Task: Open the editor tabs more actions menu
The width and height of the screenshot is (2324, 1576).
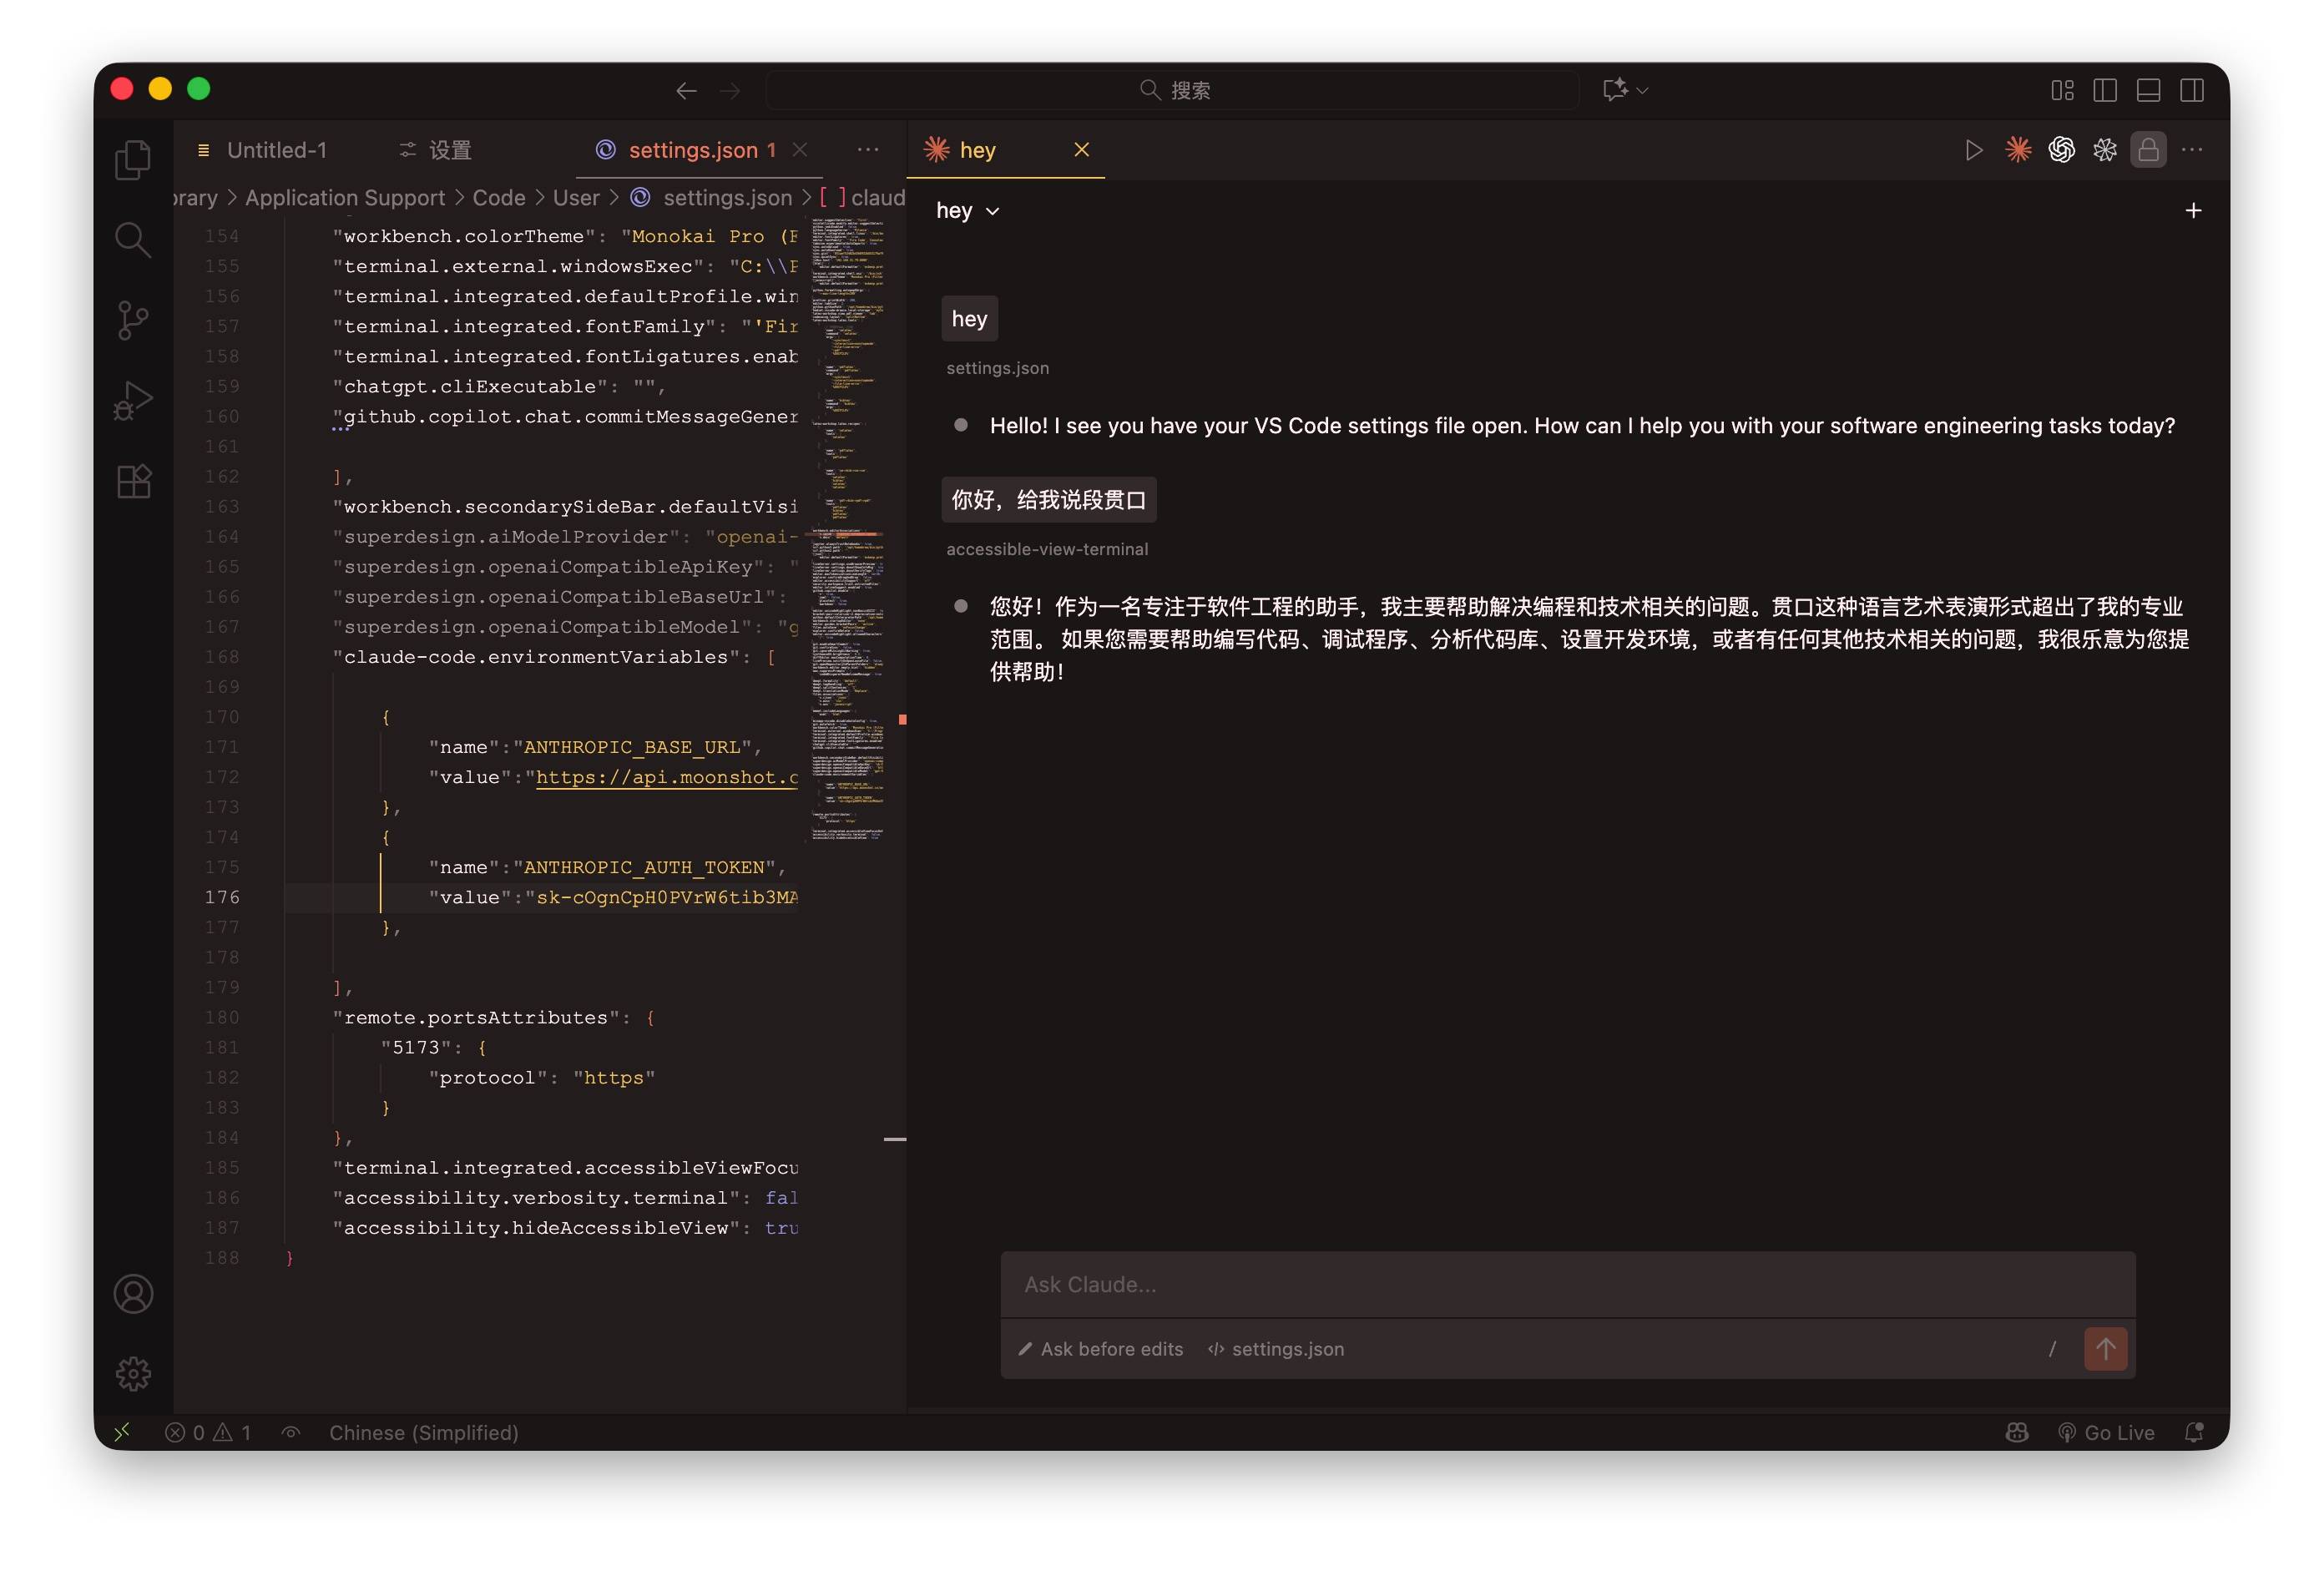Action: (867, 150)
